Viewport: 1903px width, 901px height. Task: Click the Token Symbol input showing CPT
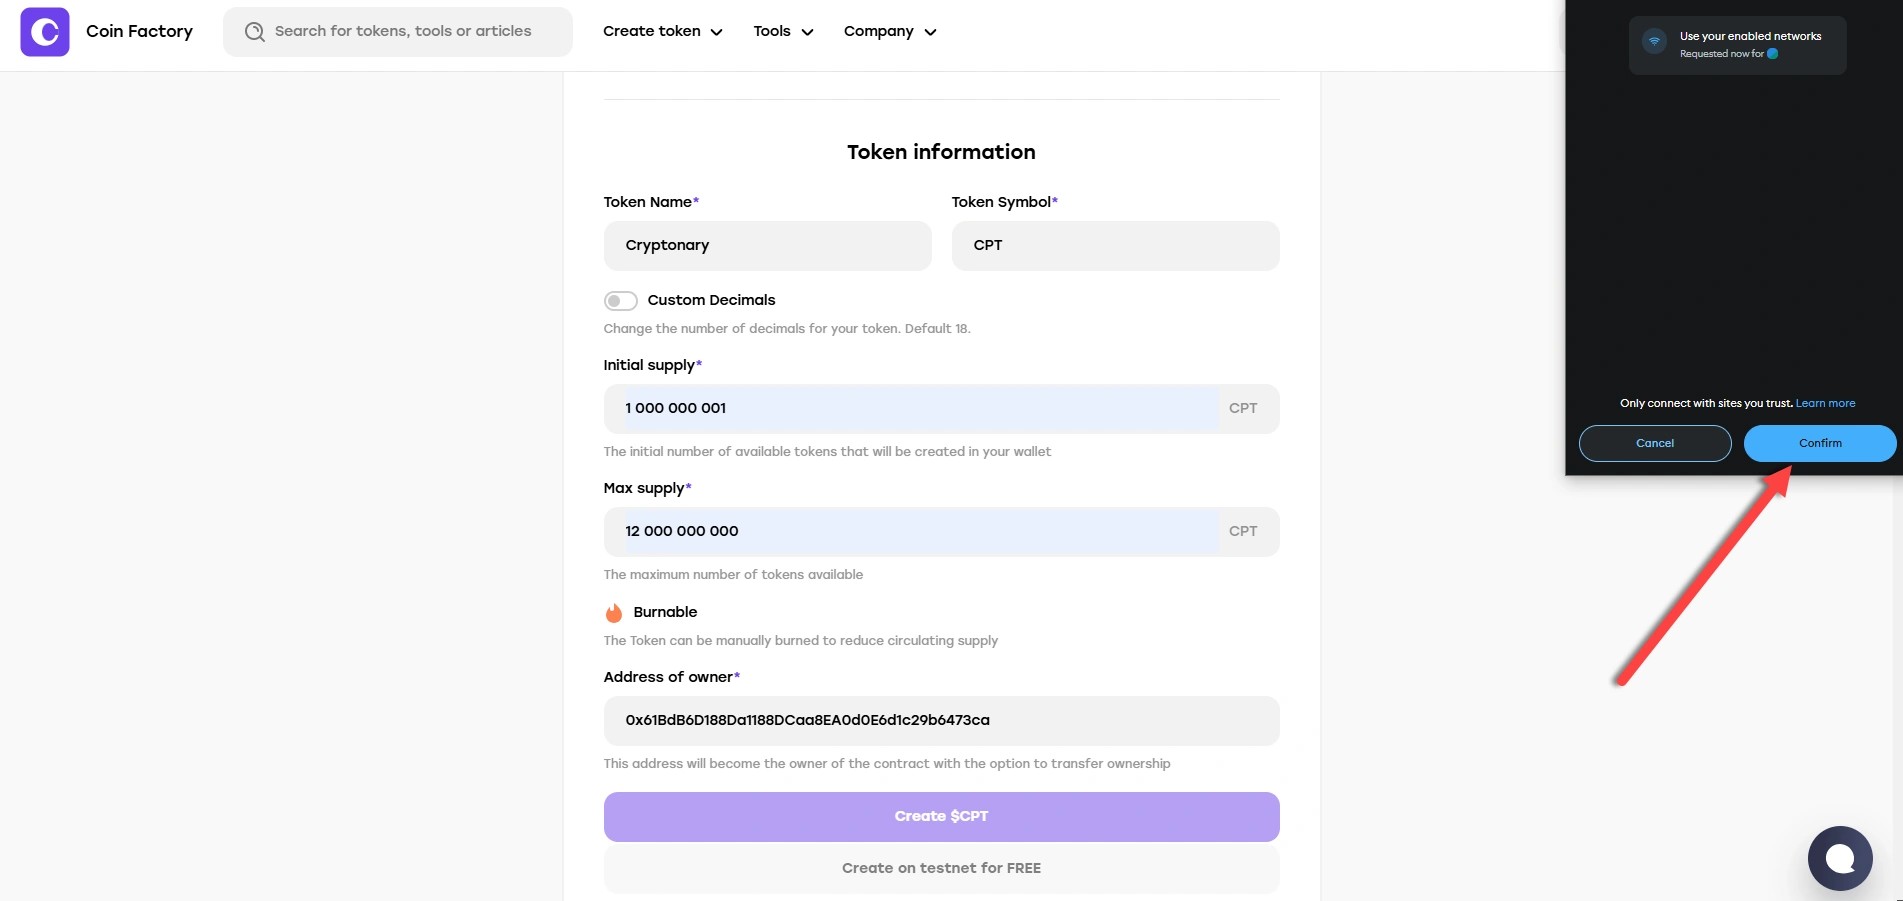click(x=1115, y=245)
